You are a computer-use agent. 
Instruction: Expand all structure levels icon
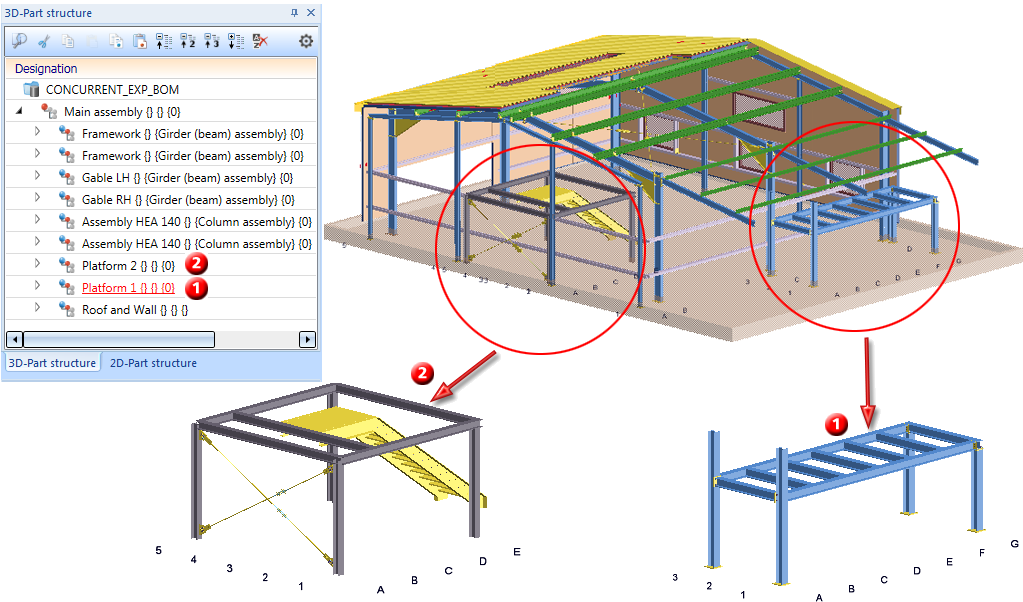point(236,41)
